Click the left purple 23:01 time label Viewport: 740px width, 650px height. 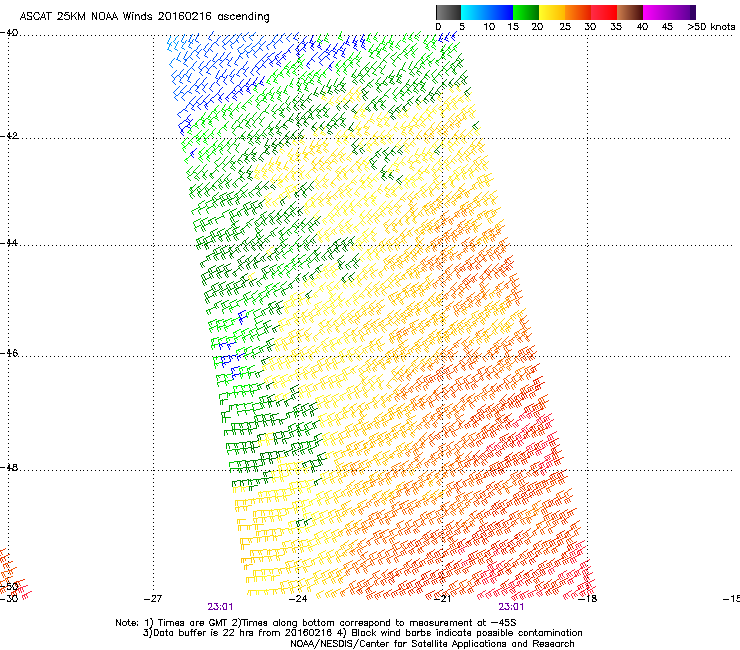(220, 607)
